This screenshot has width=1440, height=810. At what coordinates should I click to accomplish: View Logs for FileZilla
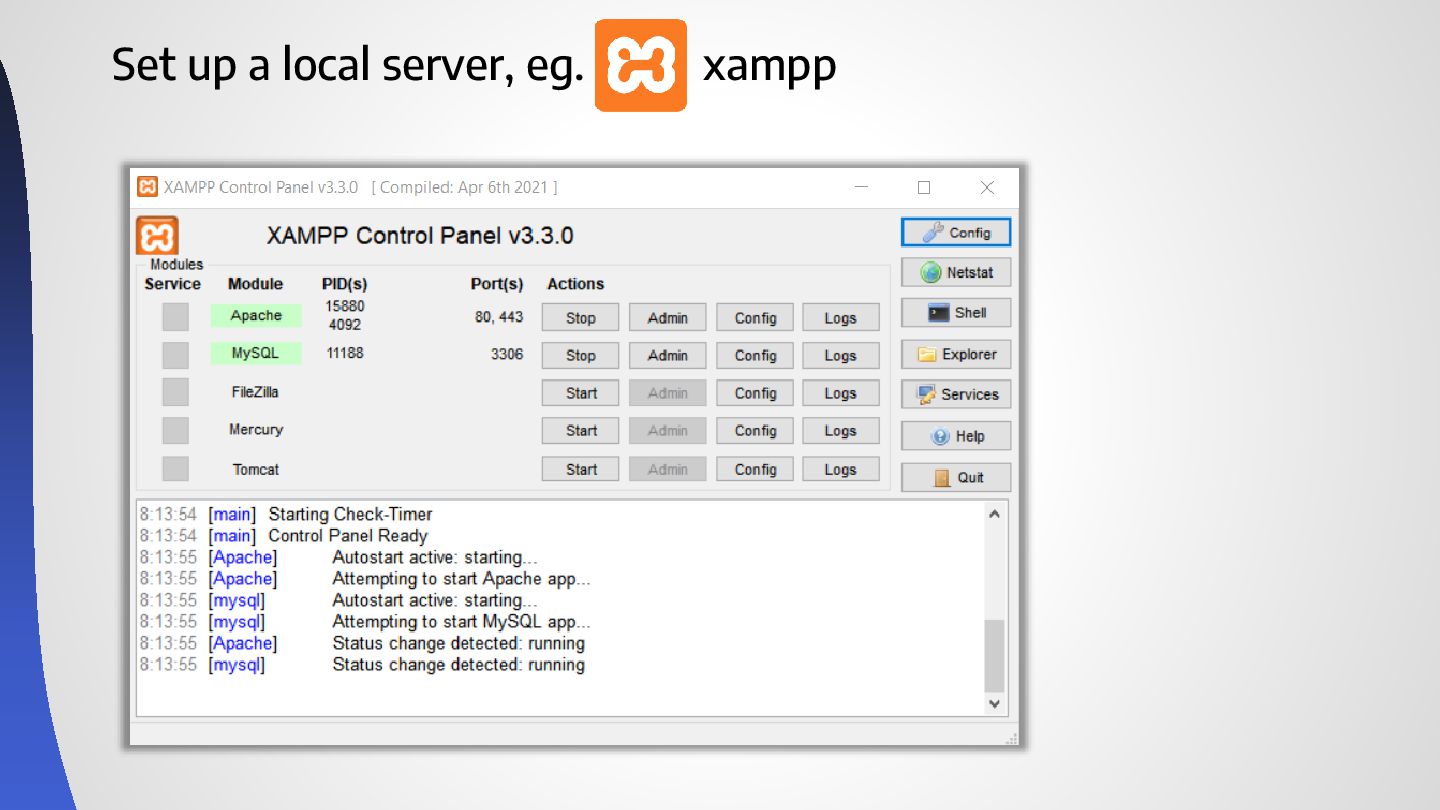click(x=841, y=393)
